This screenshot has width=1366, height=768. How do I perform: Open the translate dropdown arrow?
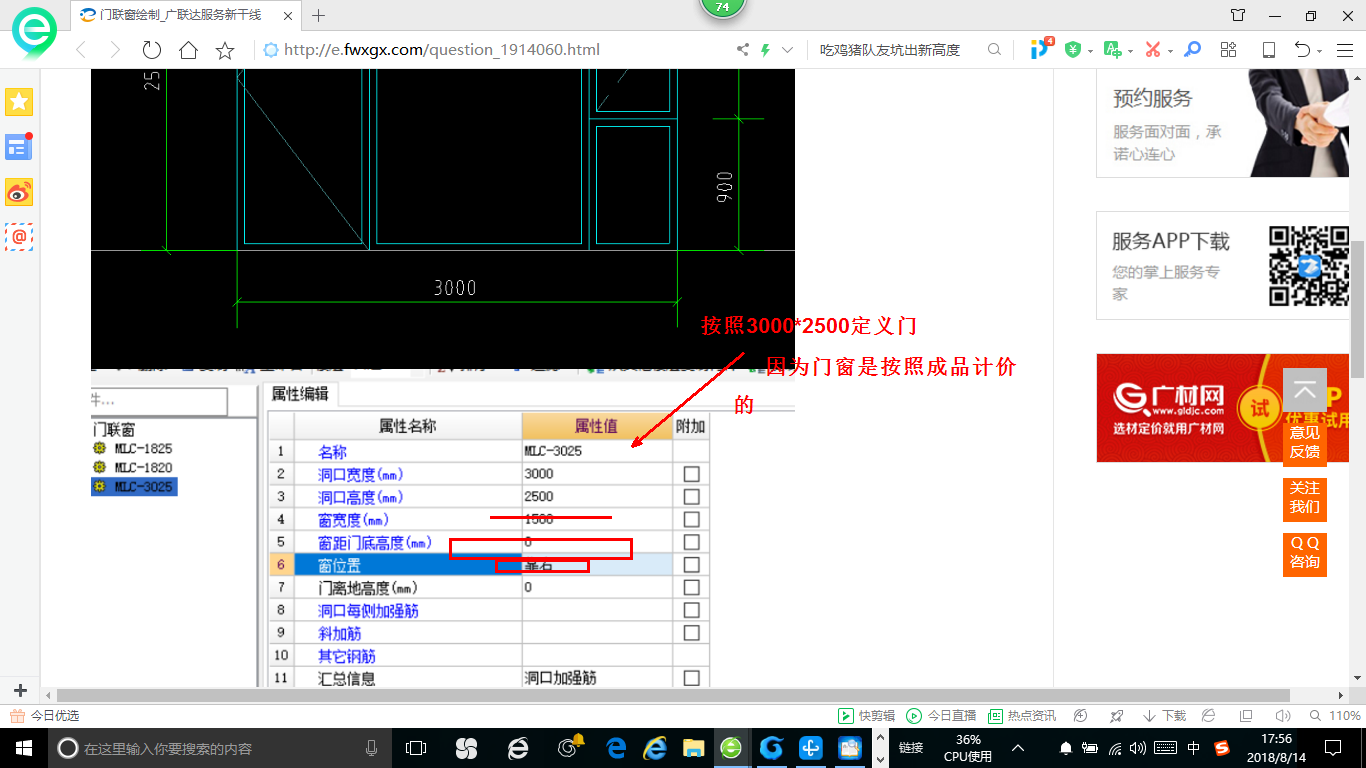(1130, 50)
